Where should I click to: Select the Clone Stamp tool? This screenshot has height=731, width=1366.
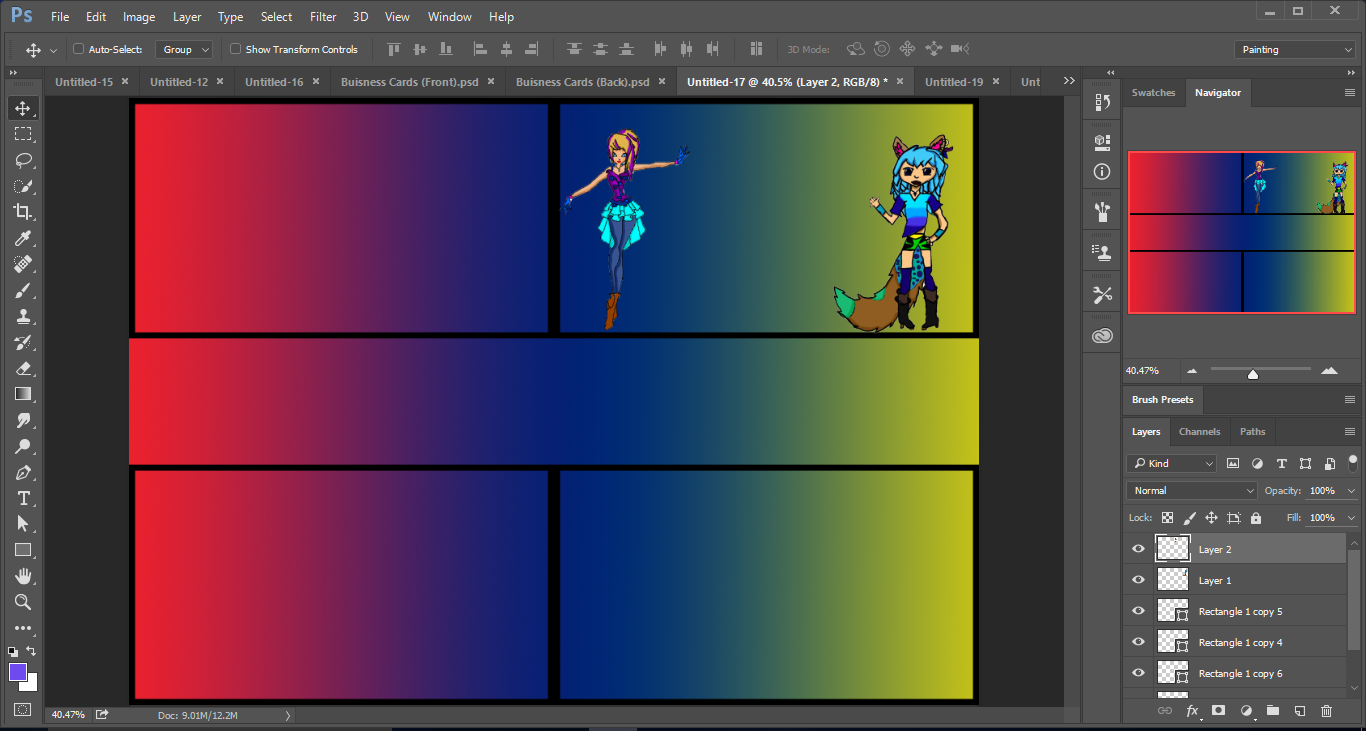point(23,316)
